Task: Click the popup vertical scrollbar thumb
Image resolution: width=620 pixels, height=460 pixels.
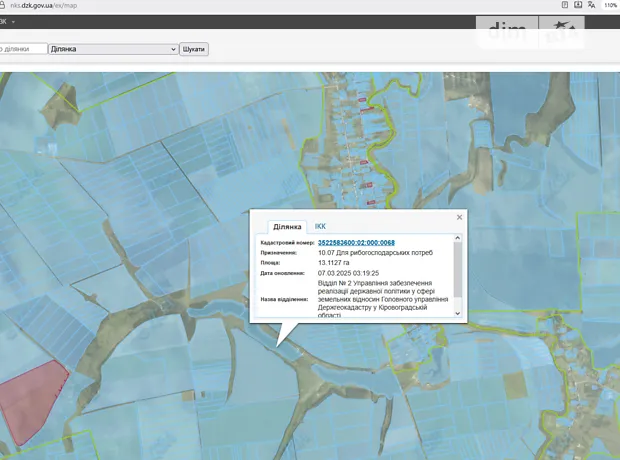Action: coord(458,268)
